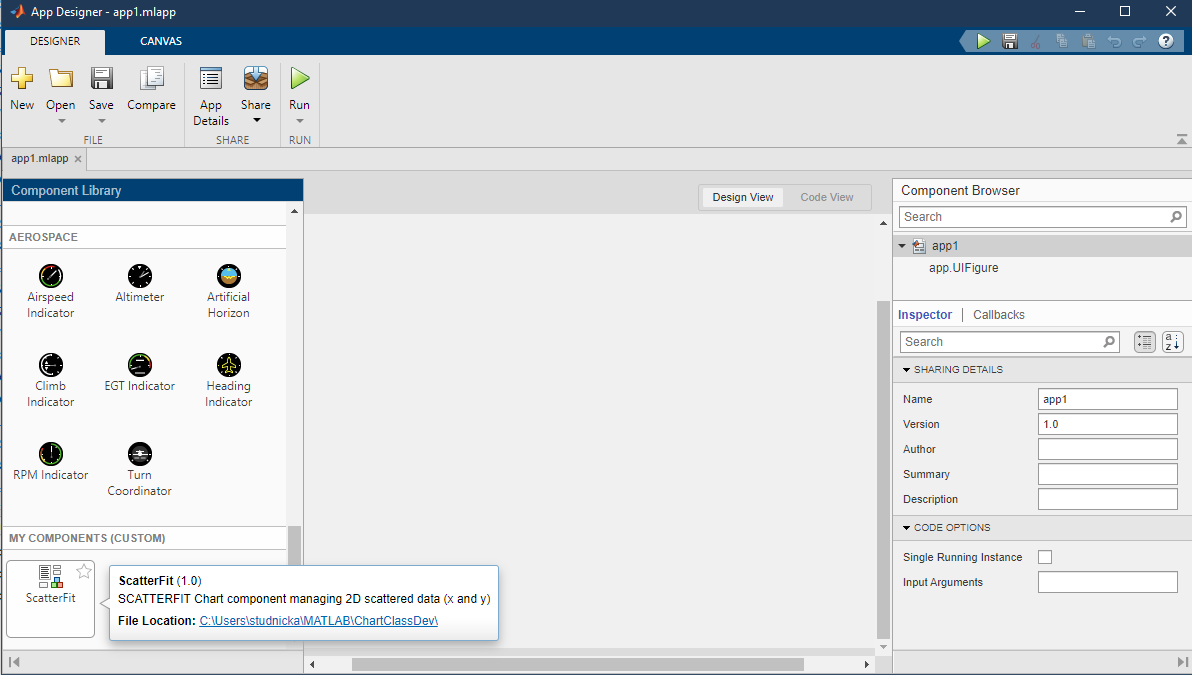Viewport: 1192px width, 675px height.
Task: Click the Input Arguments field
Action: [1108, 582]
